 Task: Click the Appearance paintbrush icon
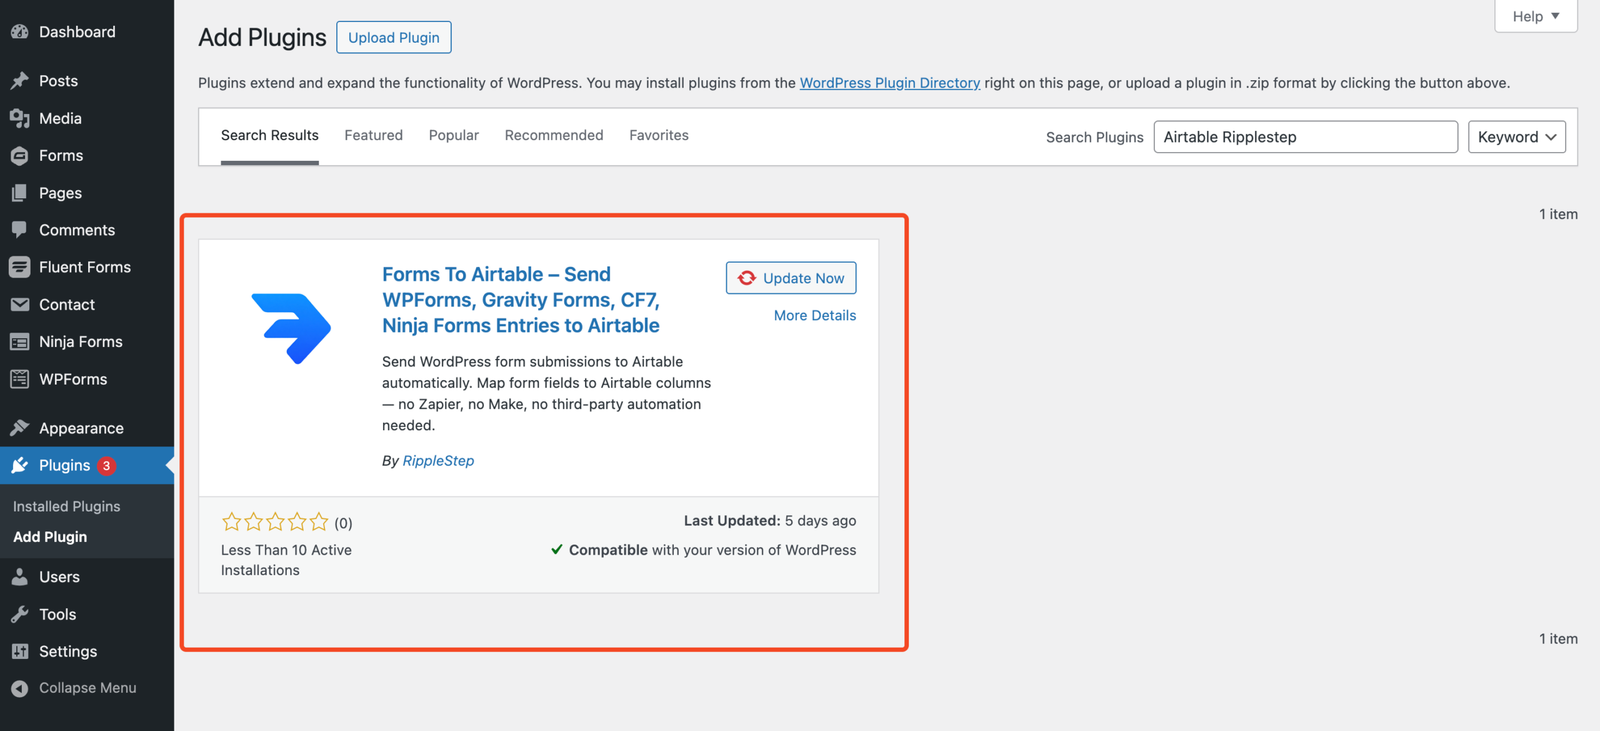(19, 428)
